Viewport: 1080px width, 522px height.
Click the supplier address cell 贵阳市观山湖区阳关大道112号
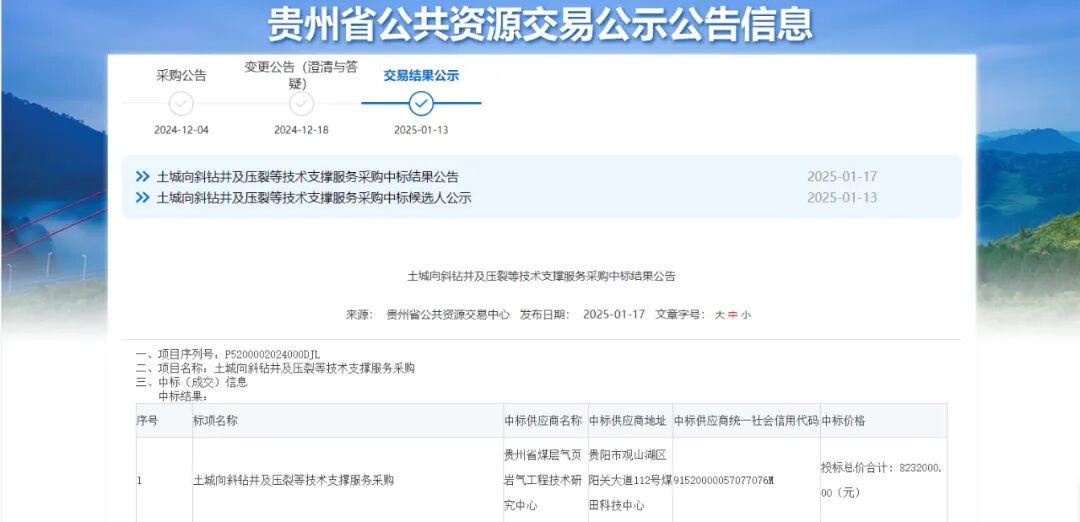click(x=630, y=481)
